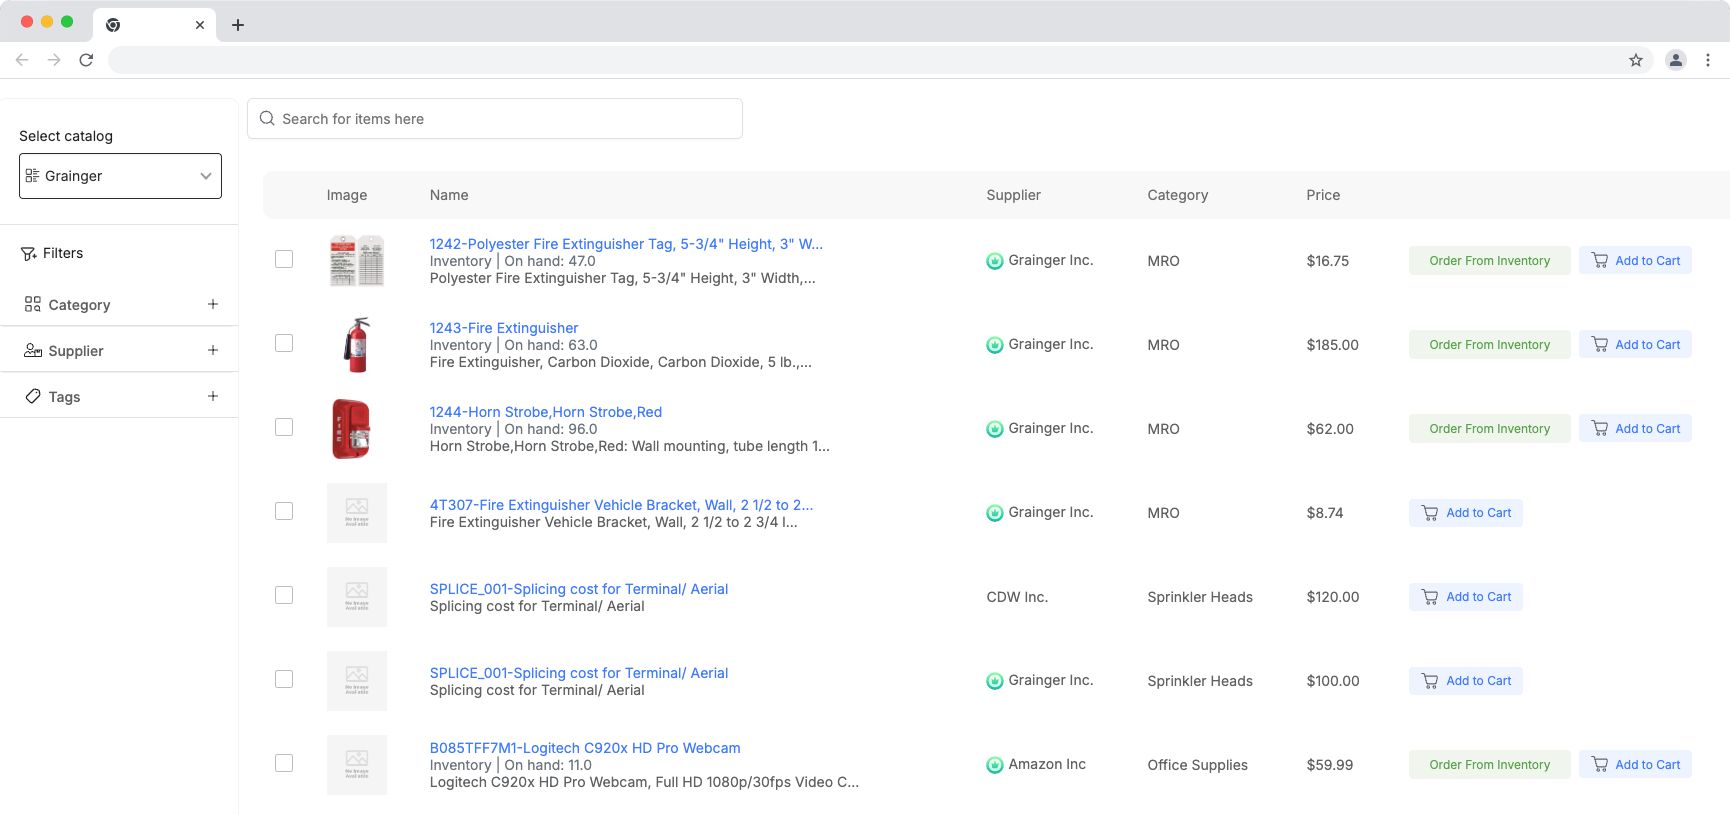Expand the Category filter plus
The width and height of the screenshot is (1730, 815).
(213, 304)
